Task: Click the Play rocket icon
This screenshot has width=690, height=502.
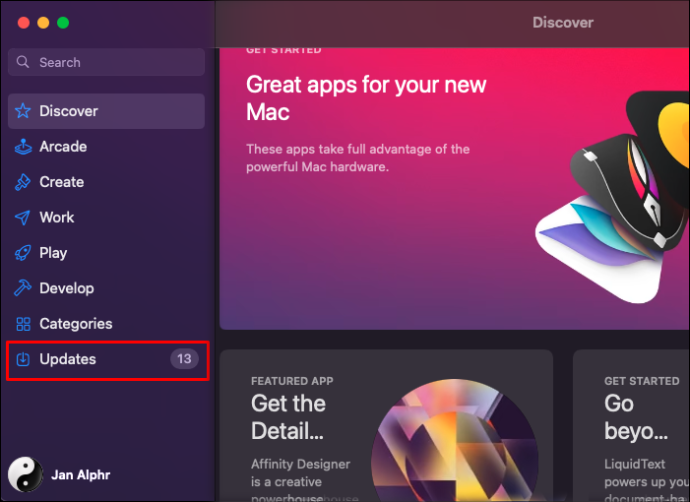Action: tap(23, 253)
